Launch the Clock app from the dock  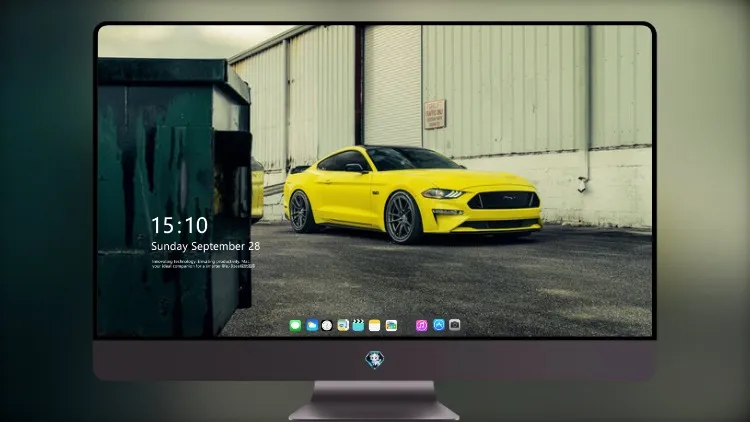point(327,326)
